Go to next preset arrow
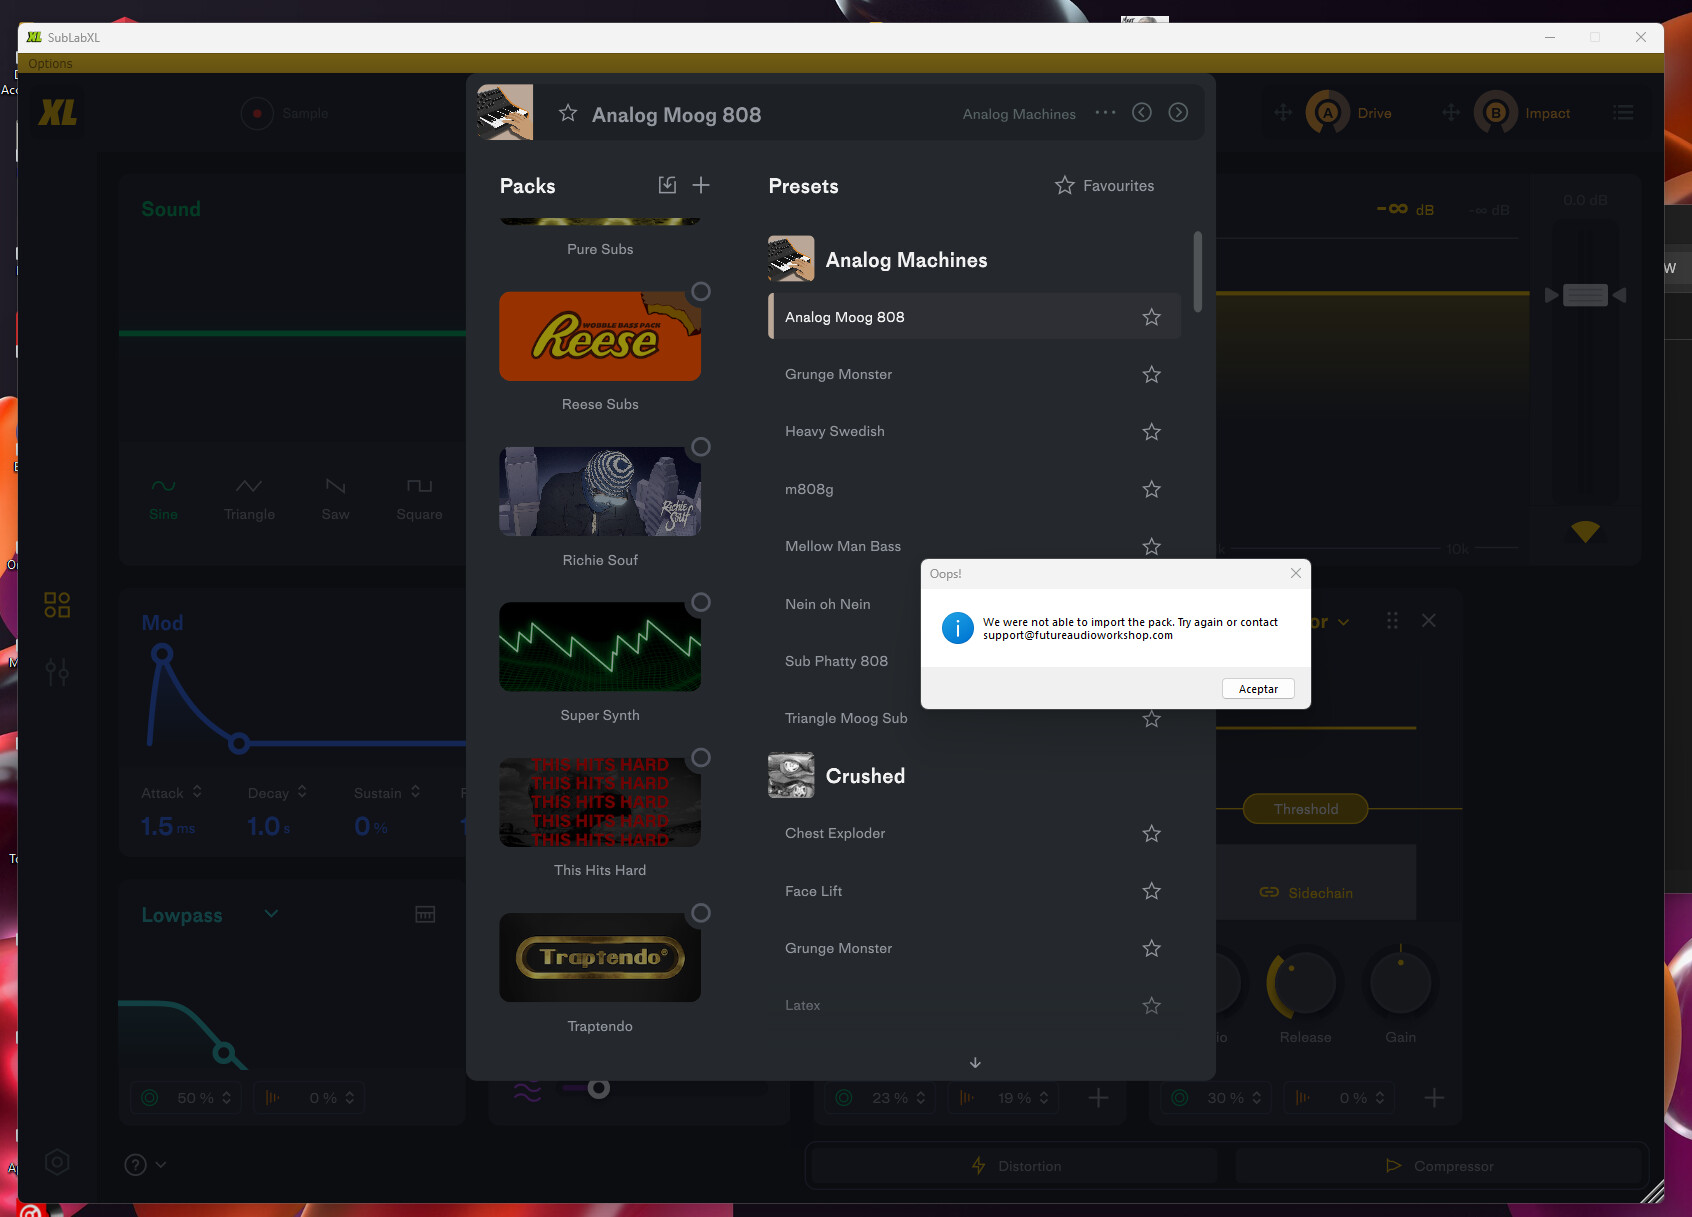The width and height of the screenshot is (1692, 1217). tap(1179, 112)
